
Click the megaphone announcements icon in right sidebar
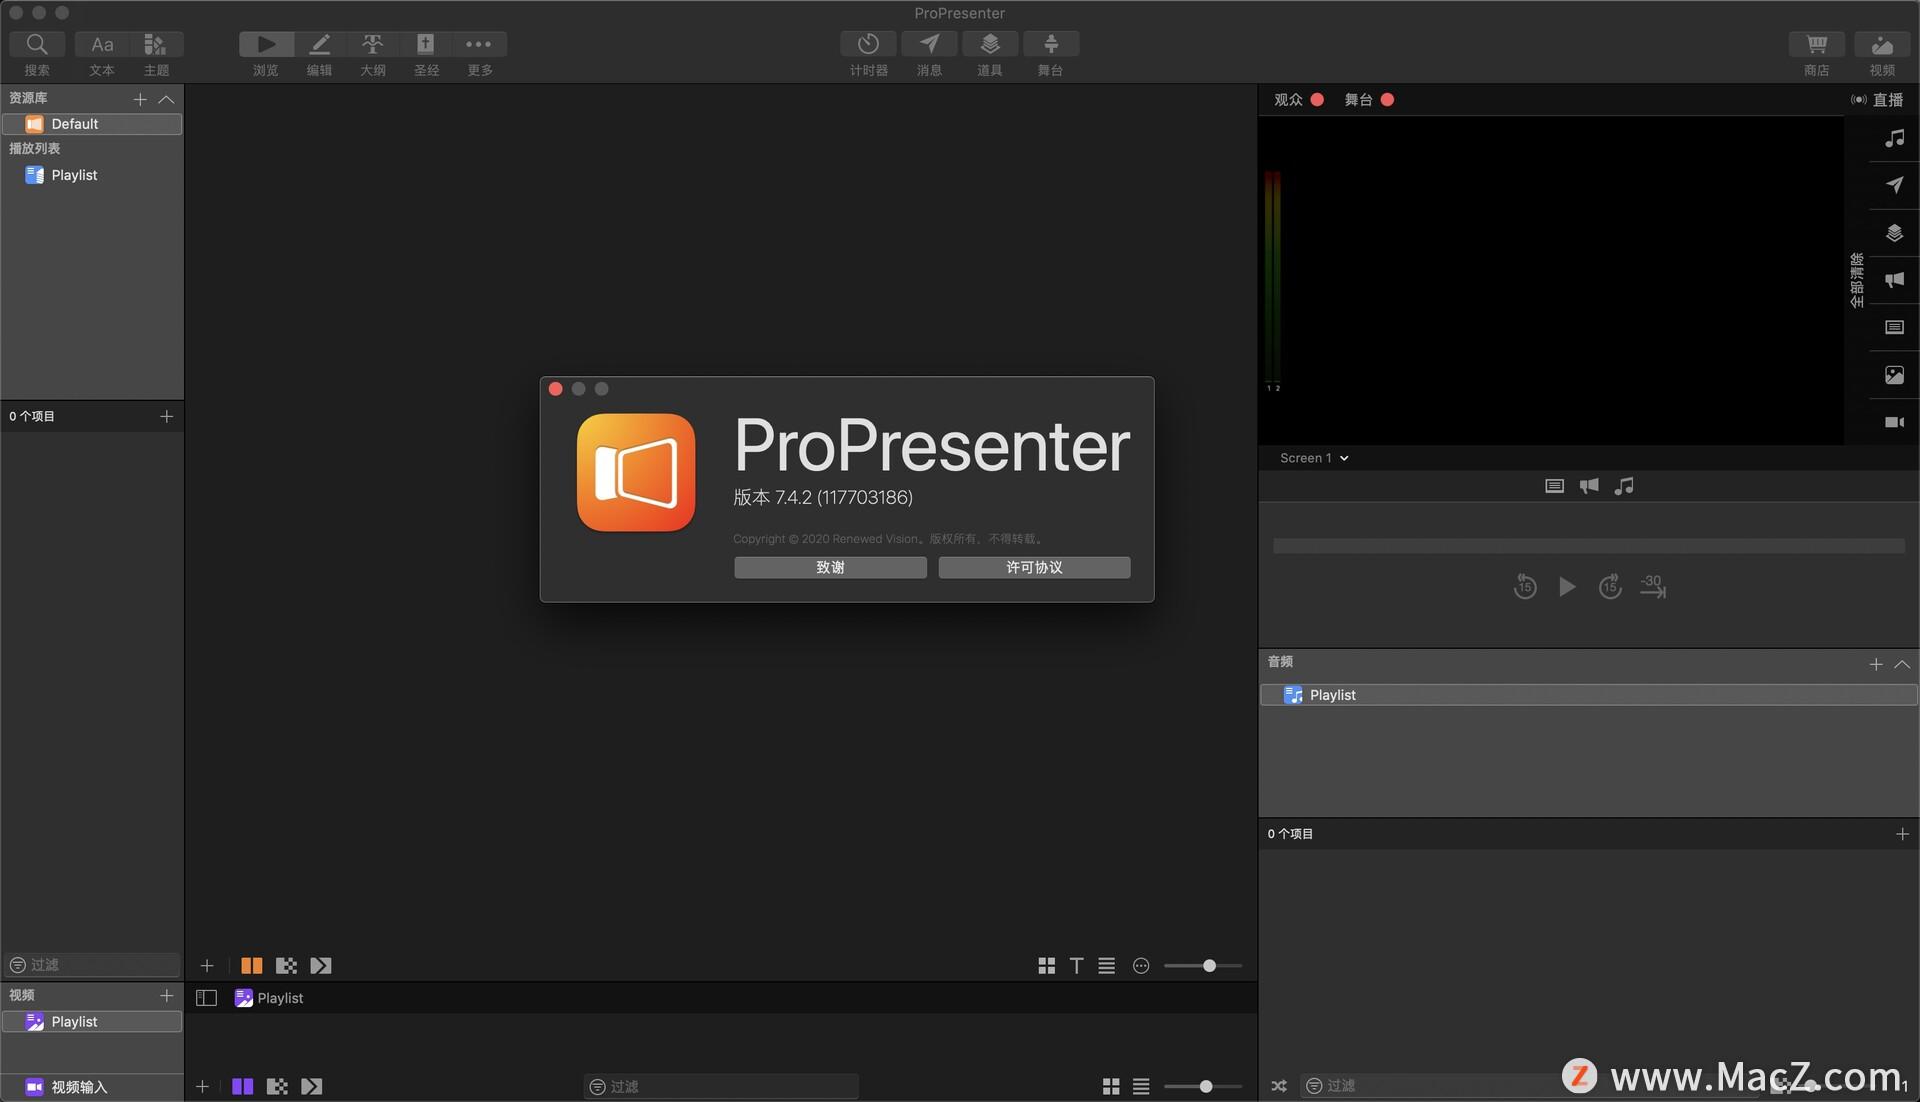pyautogui.click(x=1893, y=280)
